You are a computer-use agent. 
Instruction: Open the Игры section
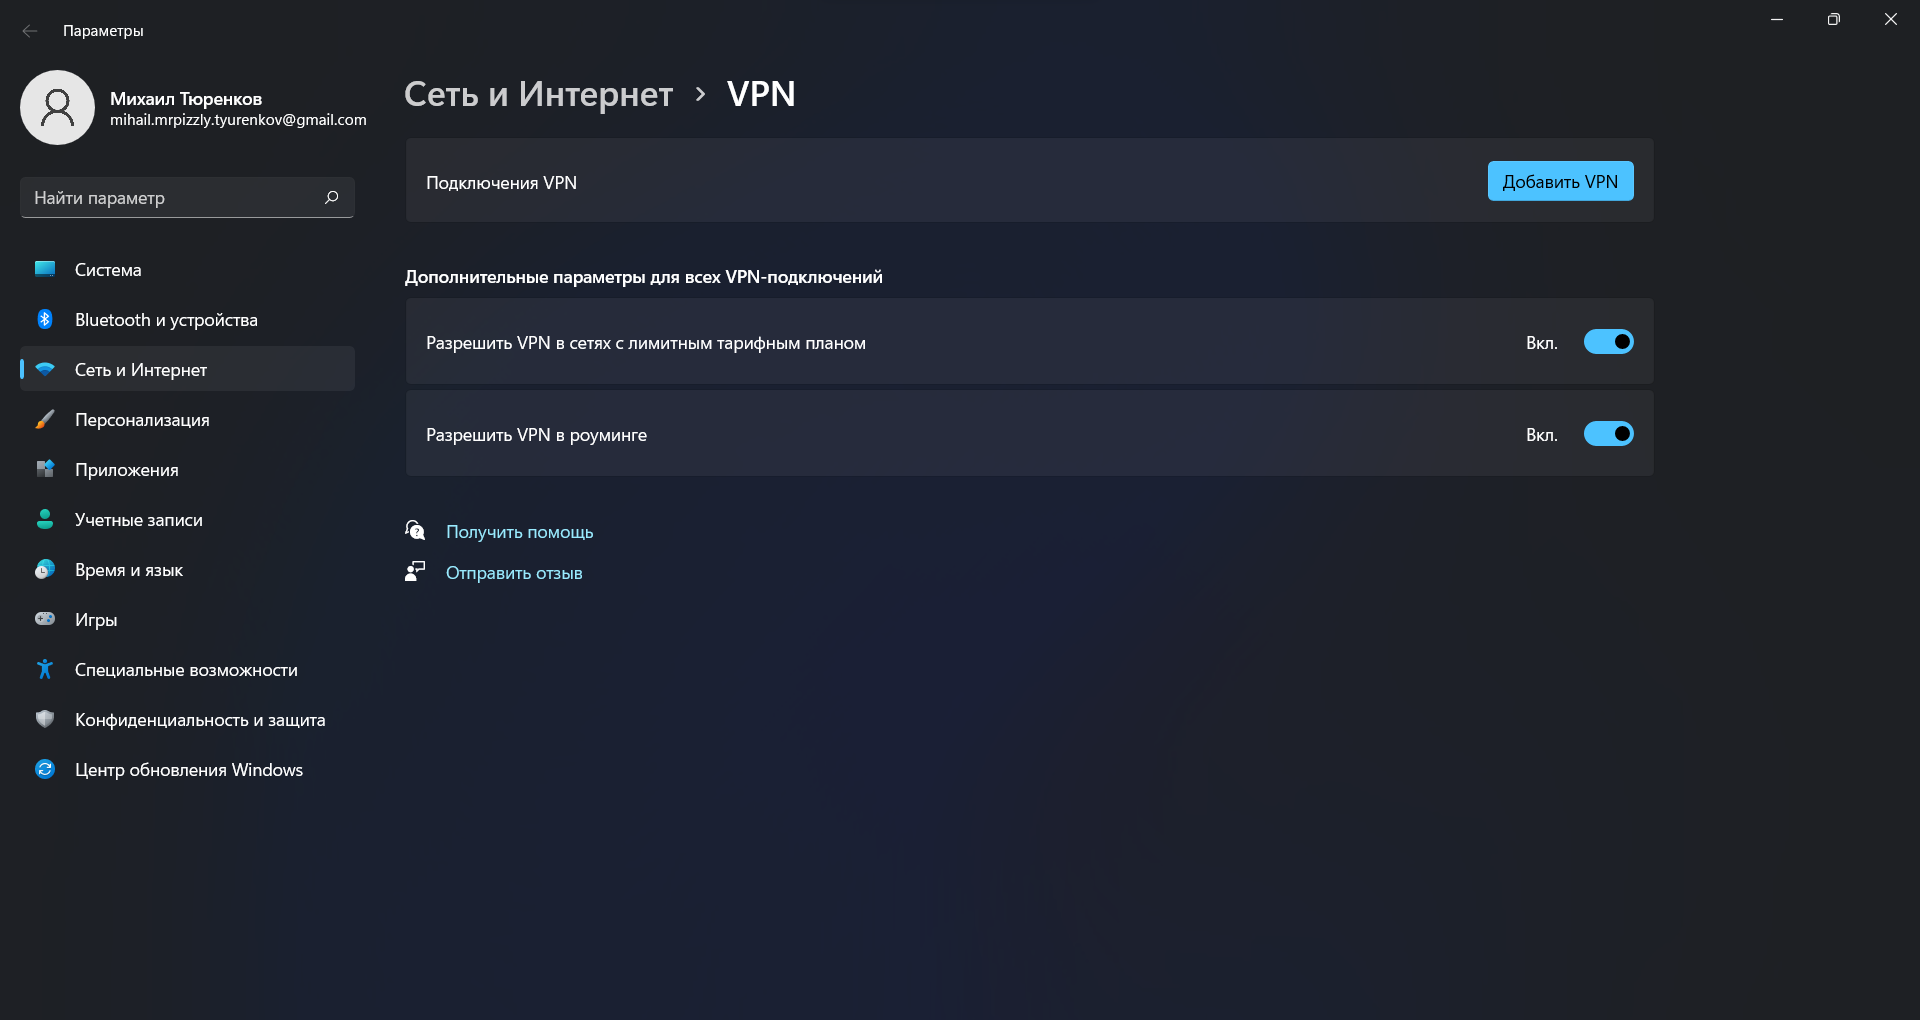point(187,619)
